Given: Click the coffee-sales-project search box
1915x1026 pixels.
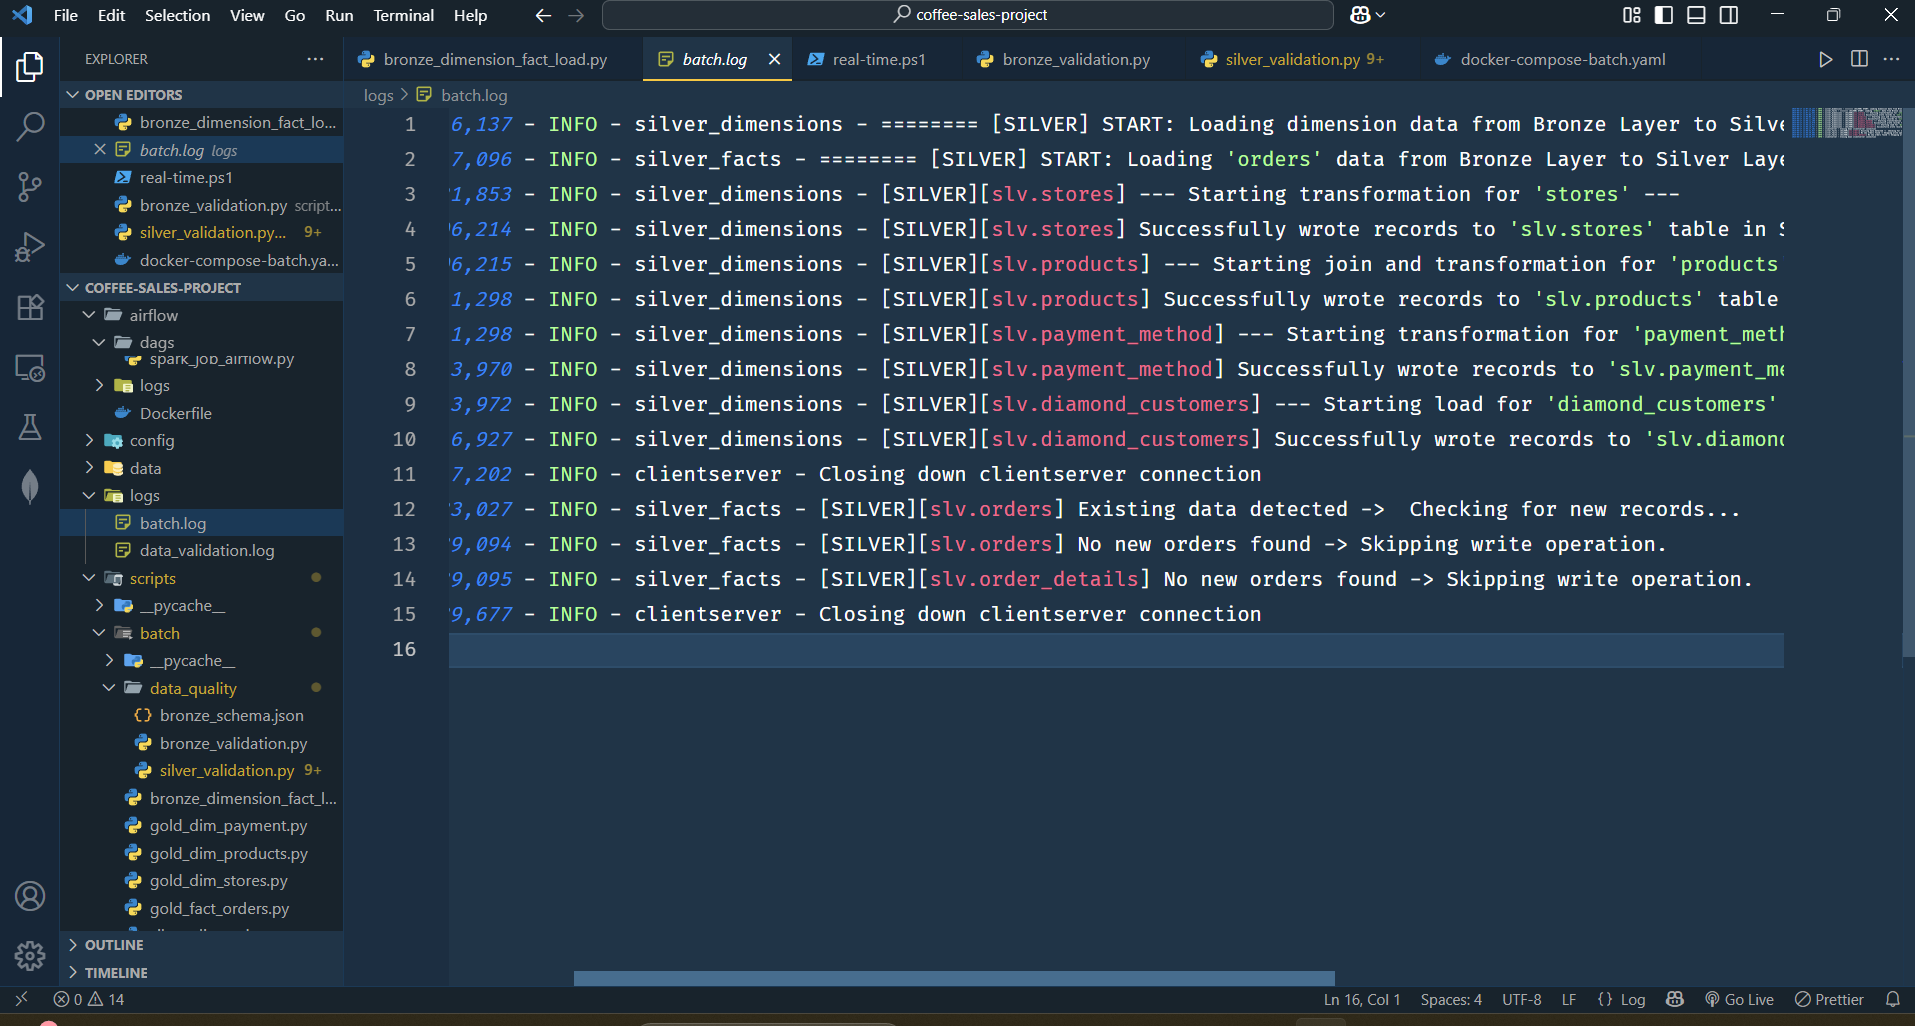Looking at the screenshot, I should coord(968,15).
